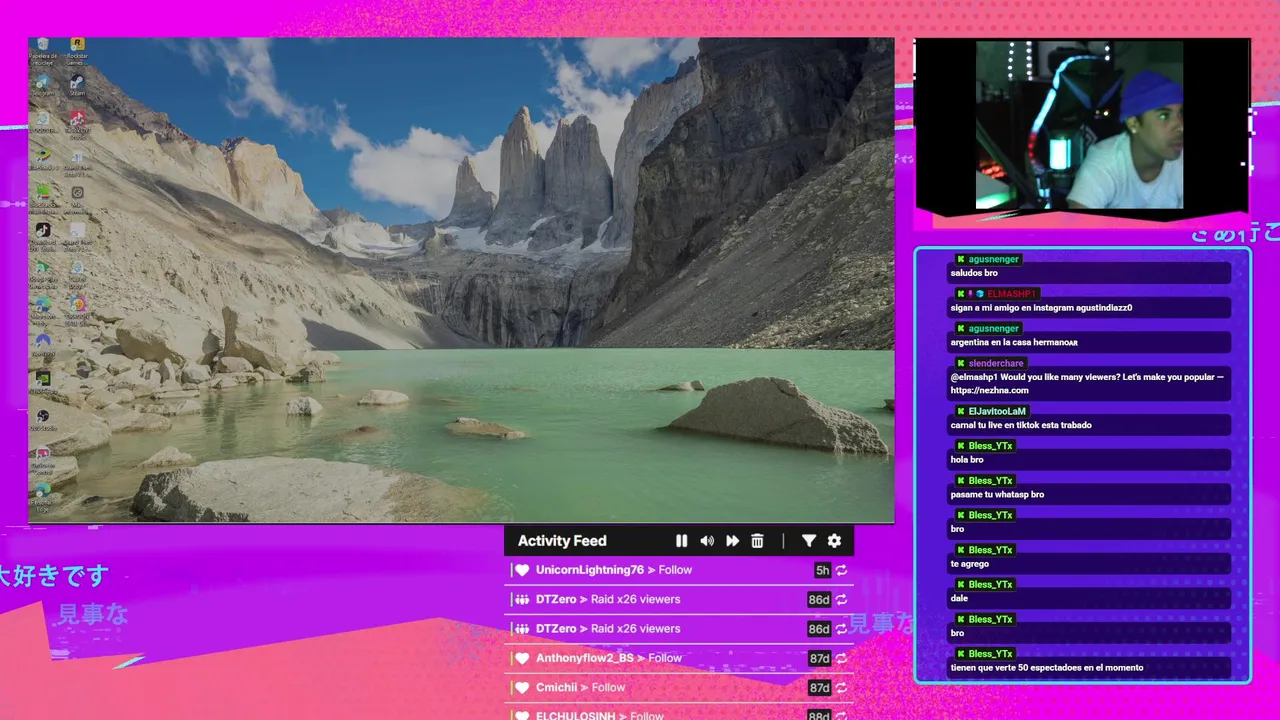Open the Activity Feed filter
1280x720 pixels.
click(x=809, y=541)
